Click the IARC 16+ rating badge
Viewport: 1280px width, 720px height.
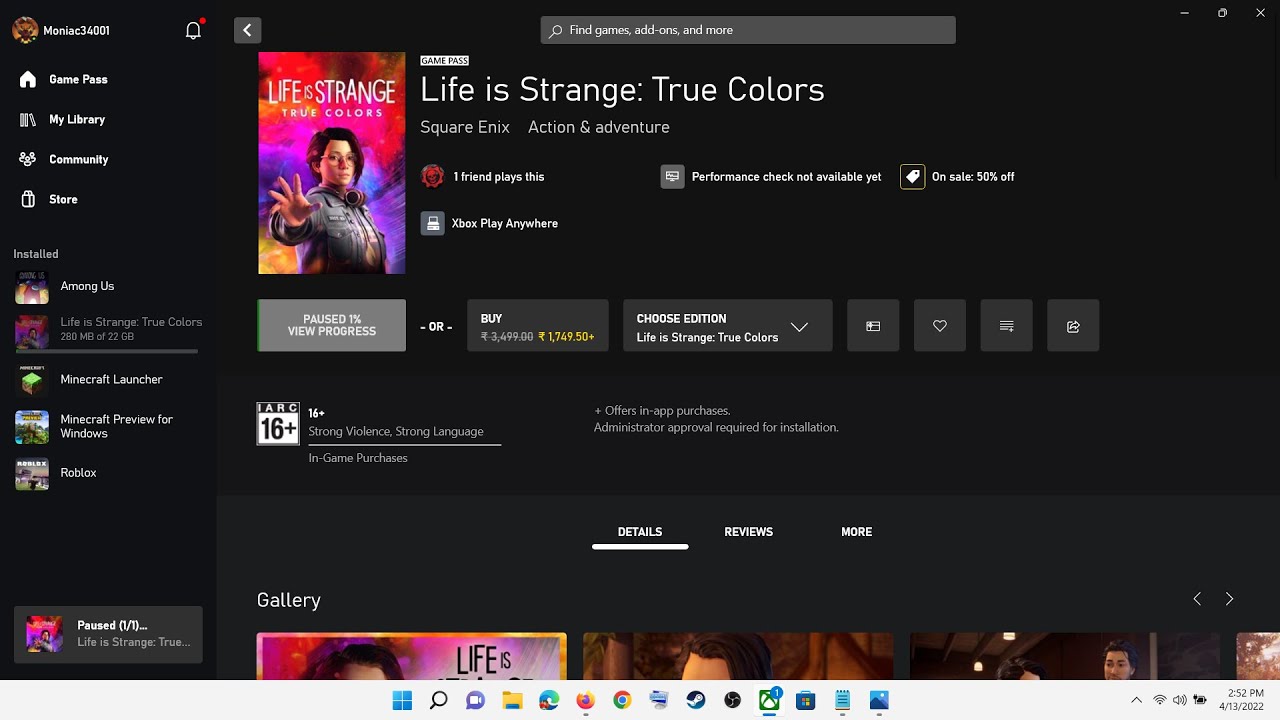click(278, 423)
